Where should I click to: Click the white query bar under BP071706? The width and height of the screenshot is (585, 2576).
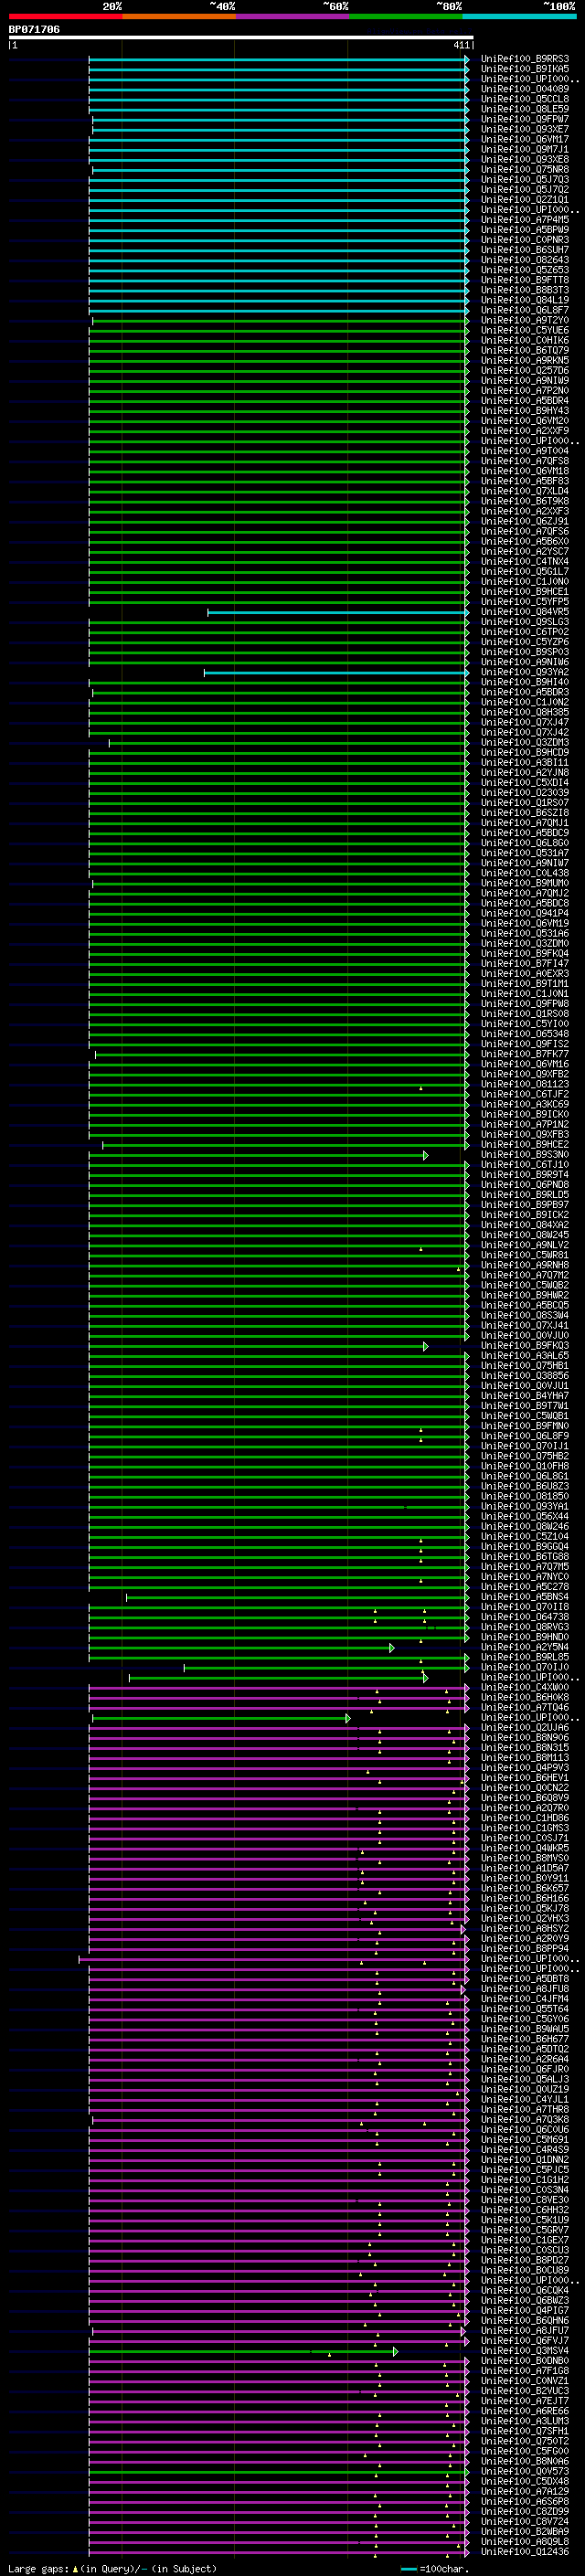point(240,38)
